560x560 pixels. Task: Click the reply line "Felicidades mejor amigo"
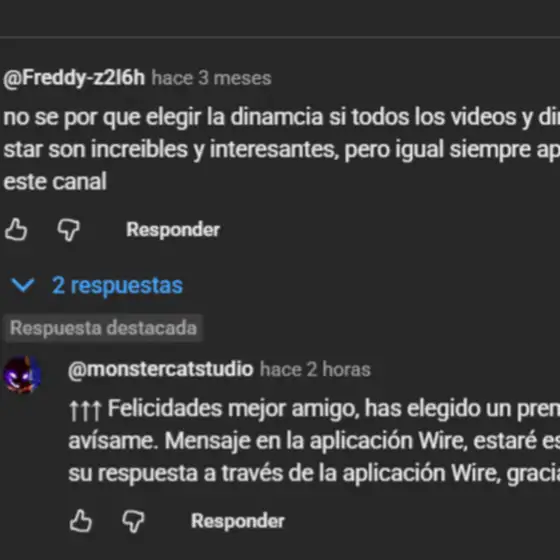(314, 409)
